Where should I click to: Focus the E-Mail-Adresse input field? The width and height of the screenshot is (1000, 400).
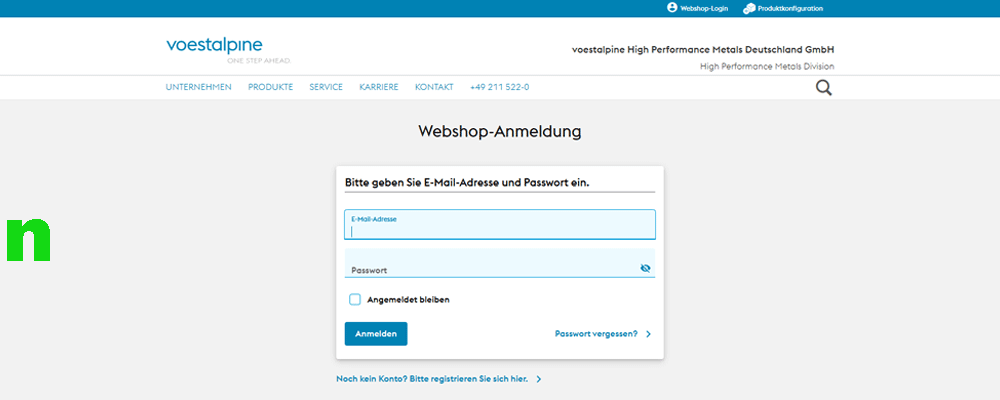[x=499, y=229]
